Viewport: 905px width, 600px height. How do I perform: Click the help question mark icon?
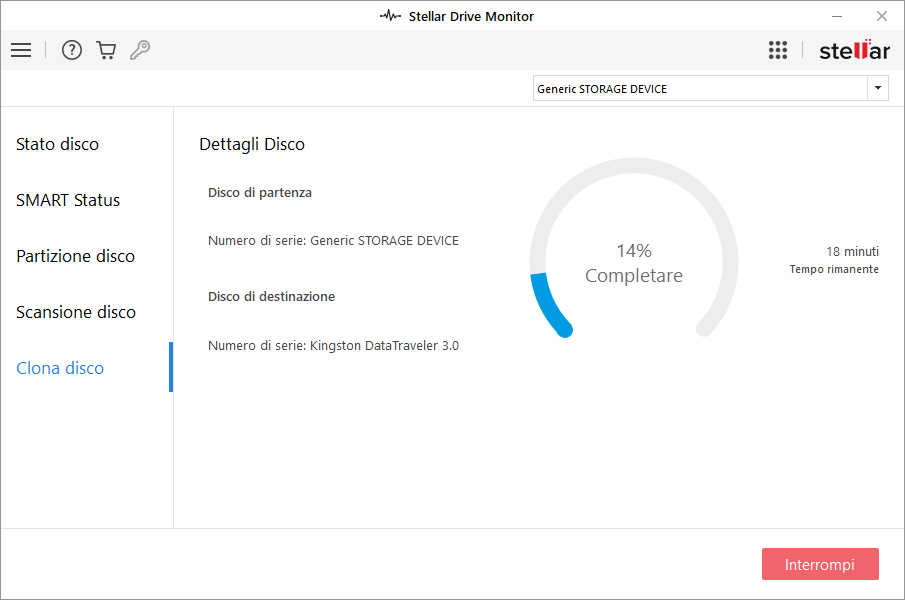click(x=72, y=50)
